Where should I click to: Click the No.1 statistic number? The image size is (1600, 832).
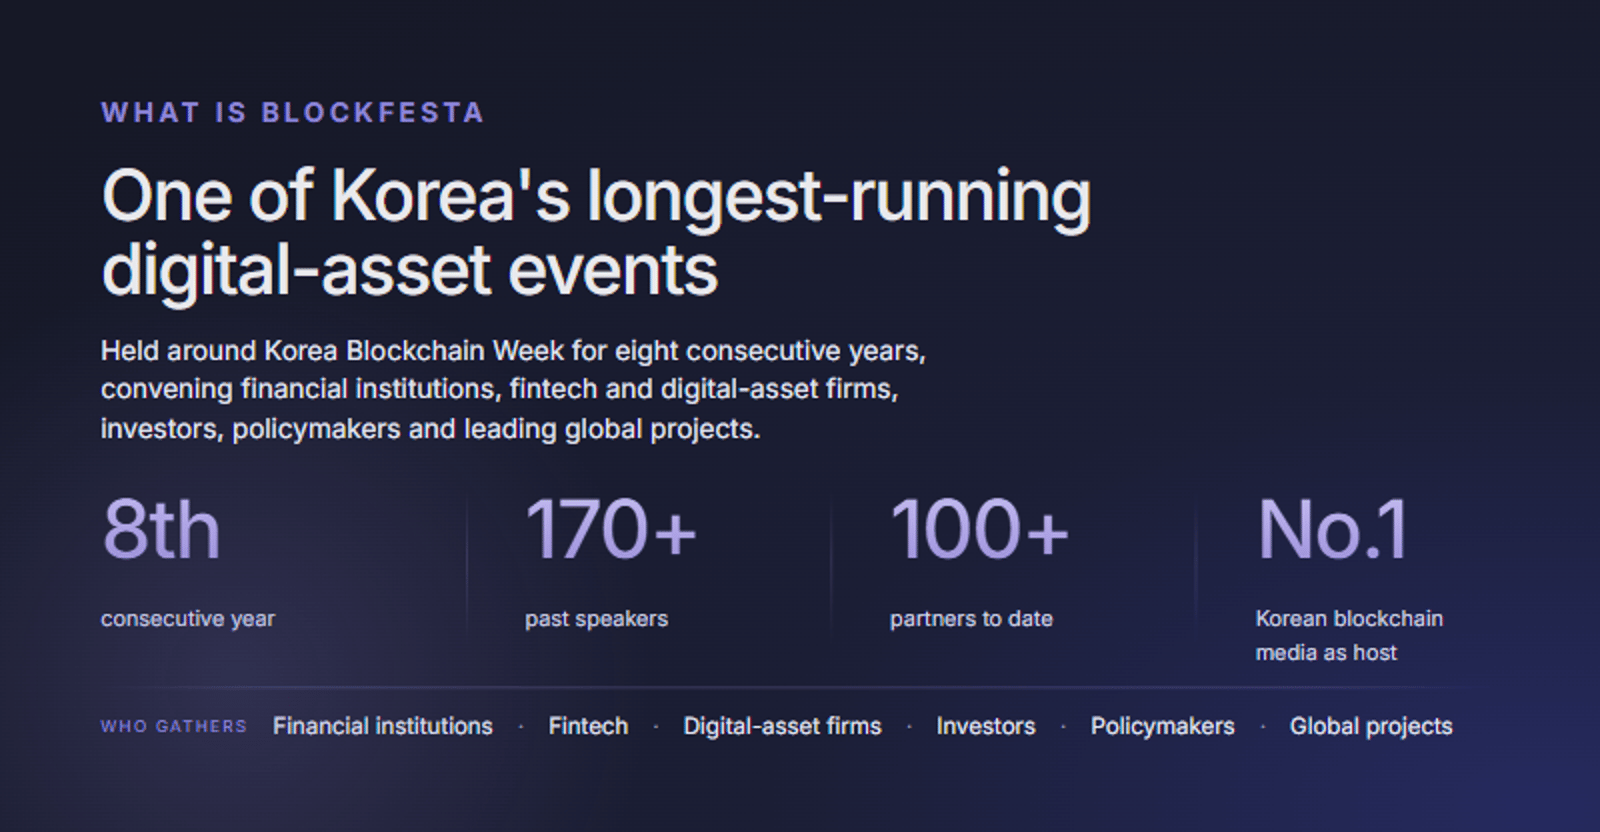pos(1332,529)
